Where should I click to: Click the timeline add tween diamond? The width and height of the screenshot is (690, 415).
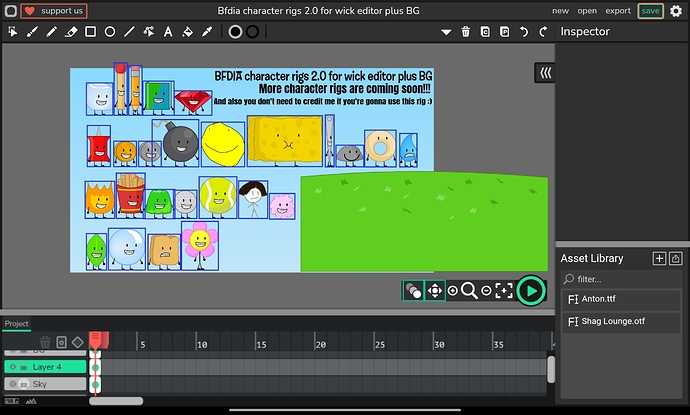pyautogui.click(x=78, y=342)
